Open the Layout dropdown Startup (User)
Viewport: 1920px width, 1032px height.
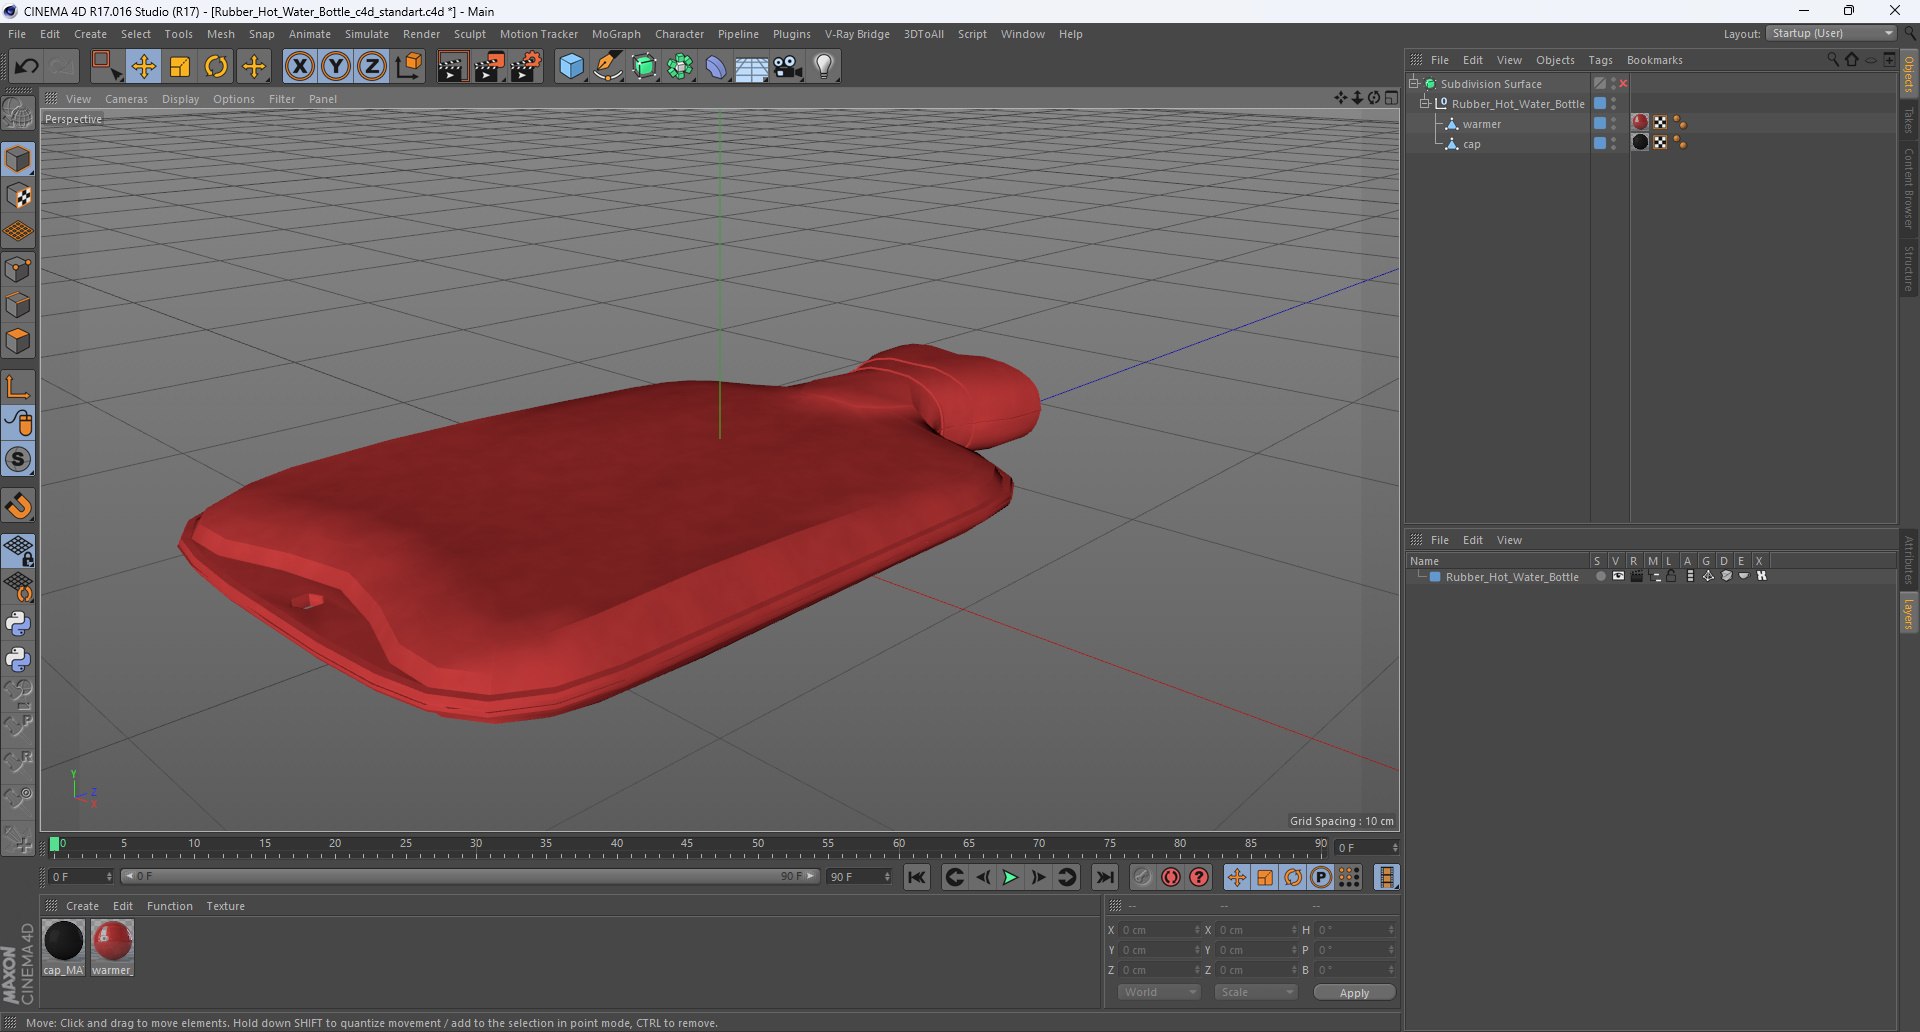(1832, 34)
